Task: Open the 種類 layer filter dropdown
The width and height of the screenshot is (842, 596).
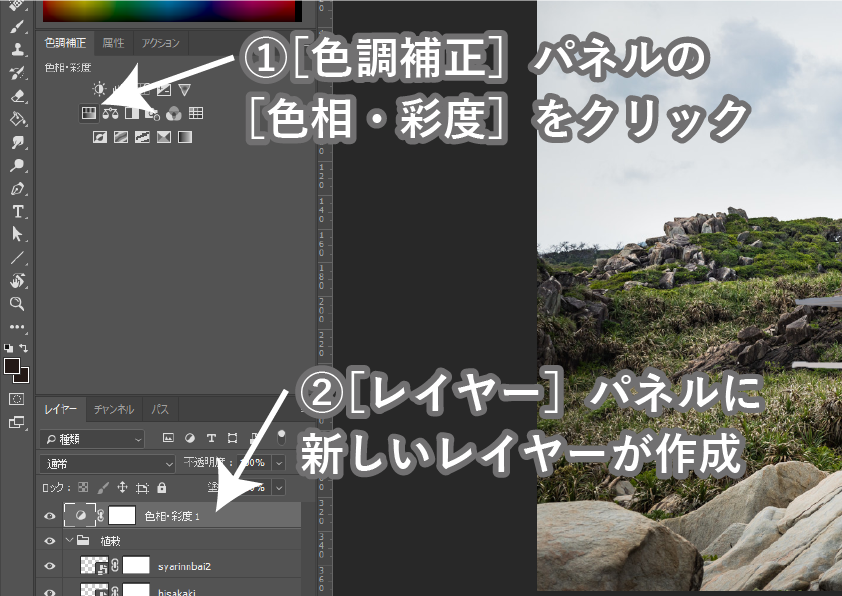Action: [x=92, y=439]
